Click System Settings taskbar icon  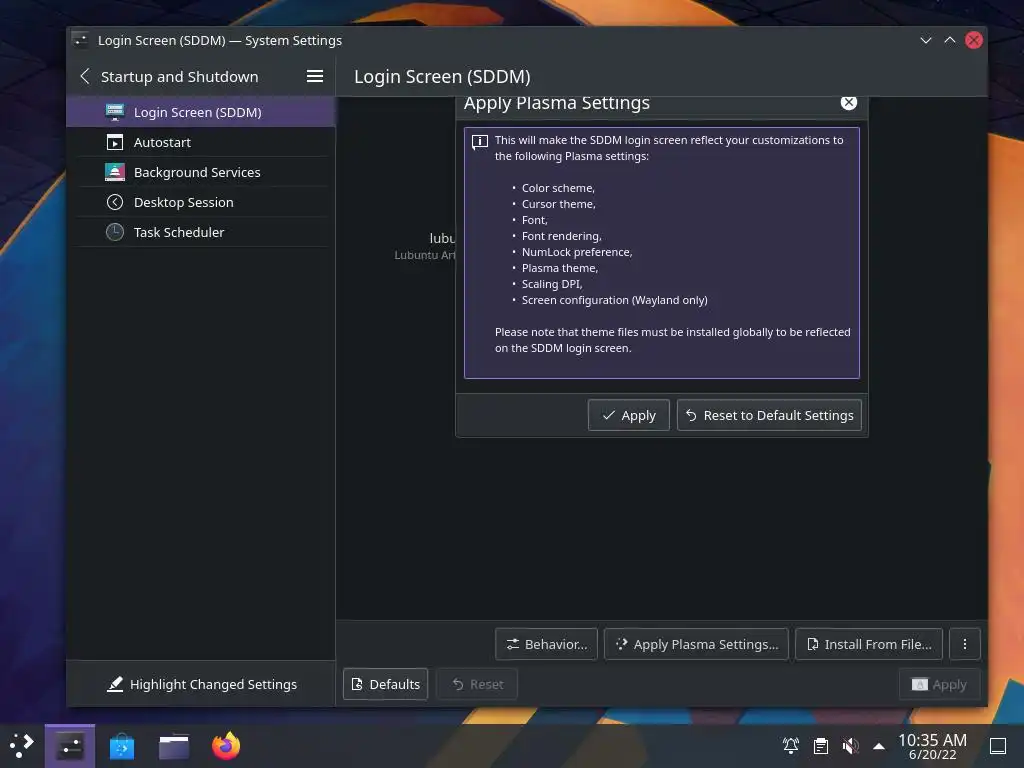70,746
